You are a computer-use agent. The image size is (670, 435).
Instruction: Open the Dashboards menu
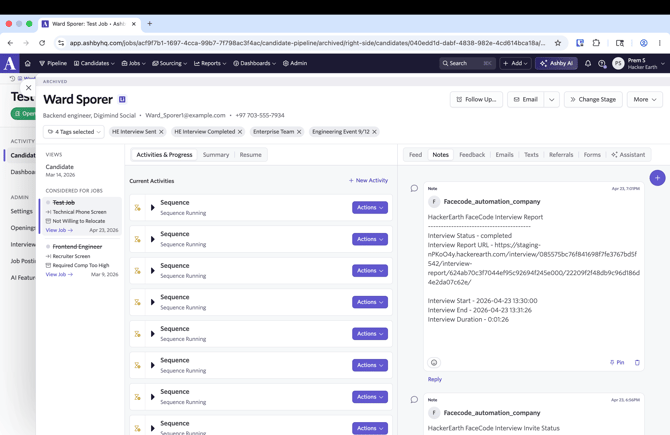click(x=254, y=63)
